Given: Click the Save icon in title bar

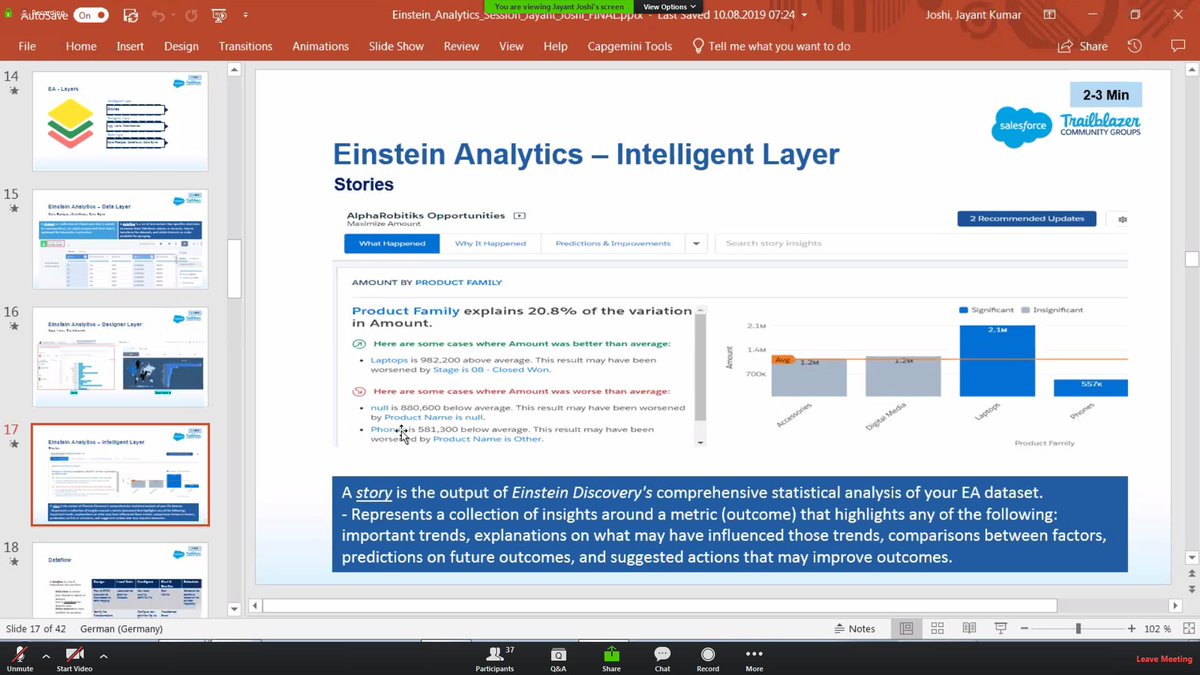Looking at the screenshot, I should (x=131, y=16).
